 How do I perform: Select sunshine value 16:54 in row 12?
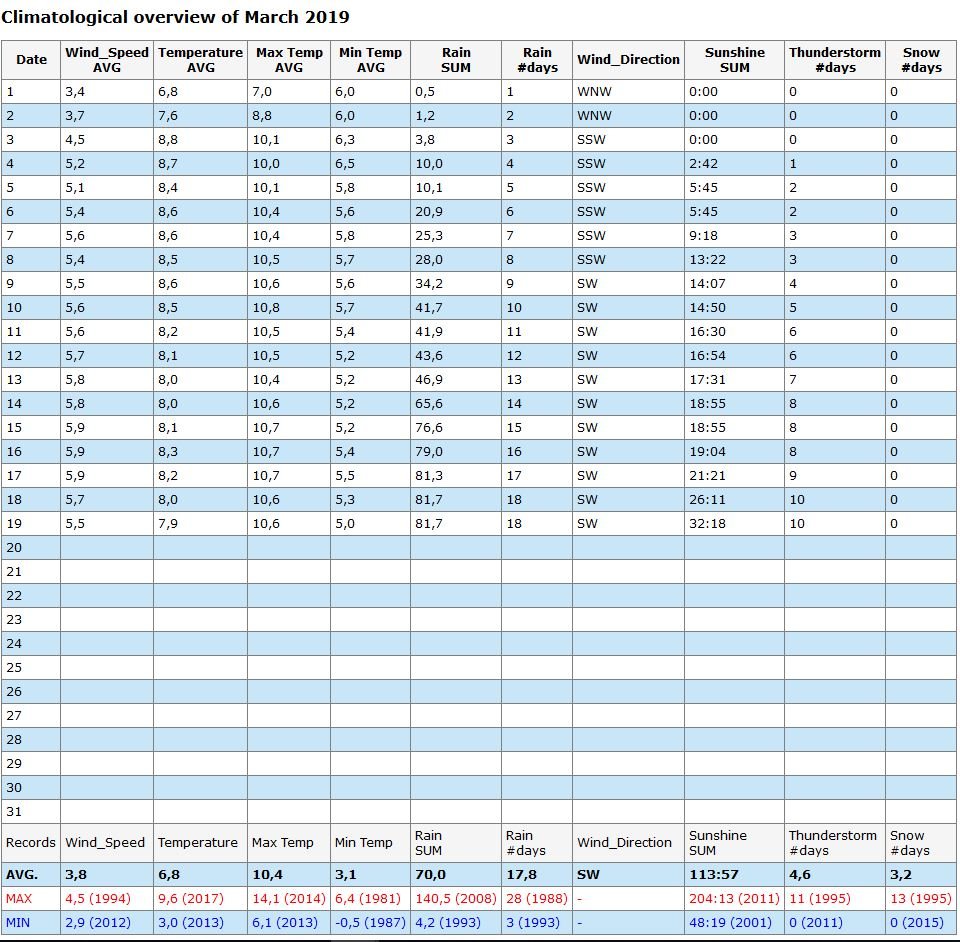pyautogui.click(x=707, y=356)
